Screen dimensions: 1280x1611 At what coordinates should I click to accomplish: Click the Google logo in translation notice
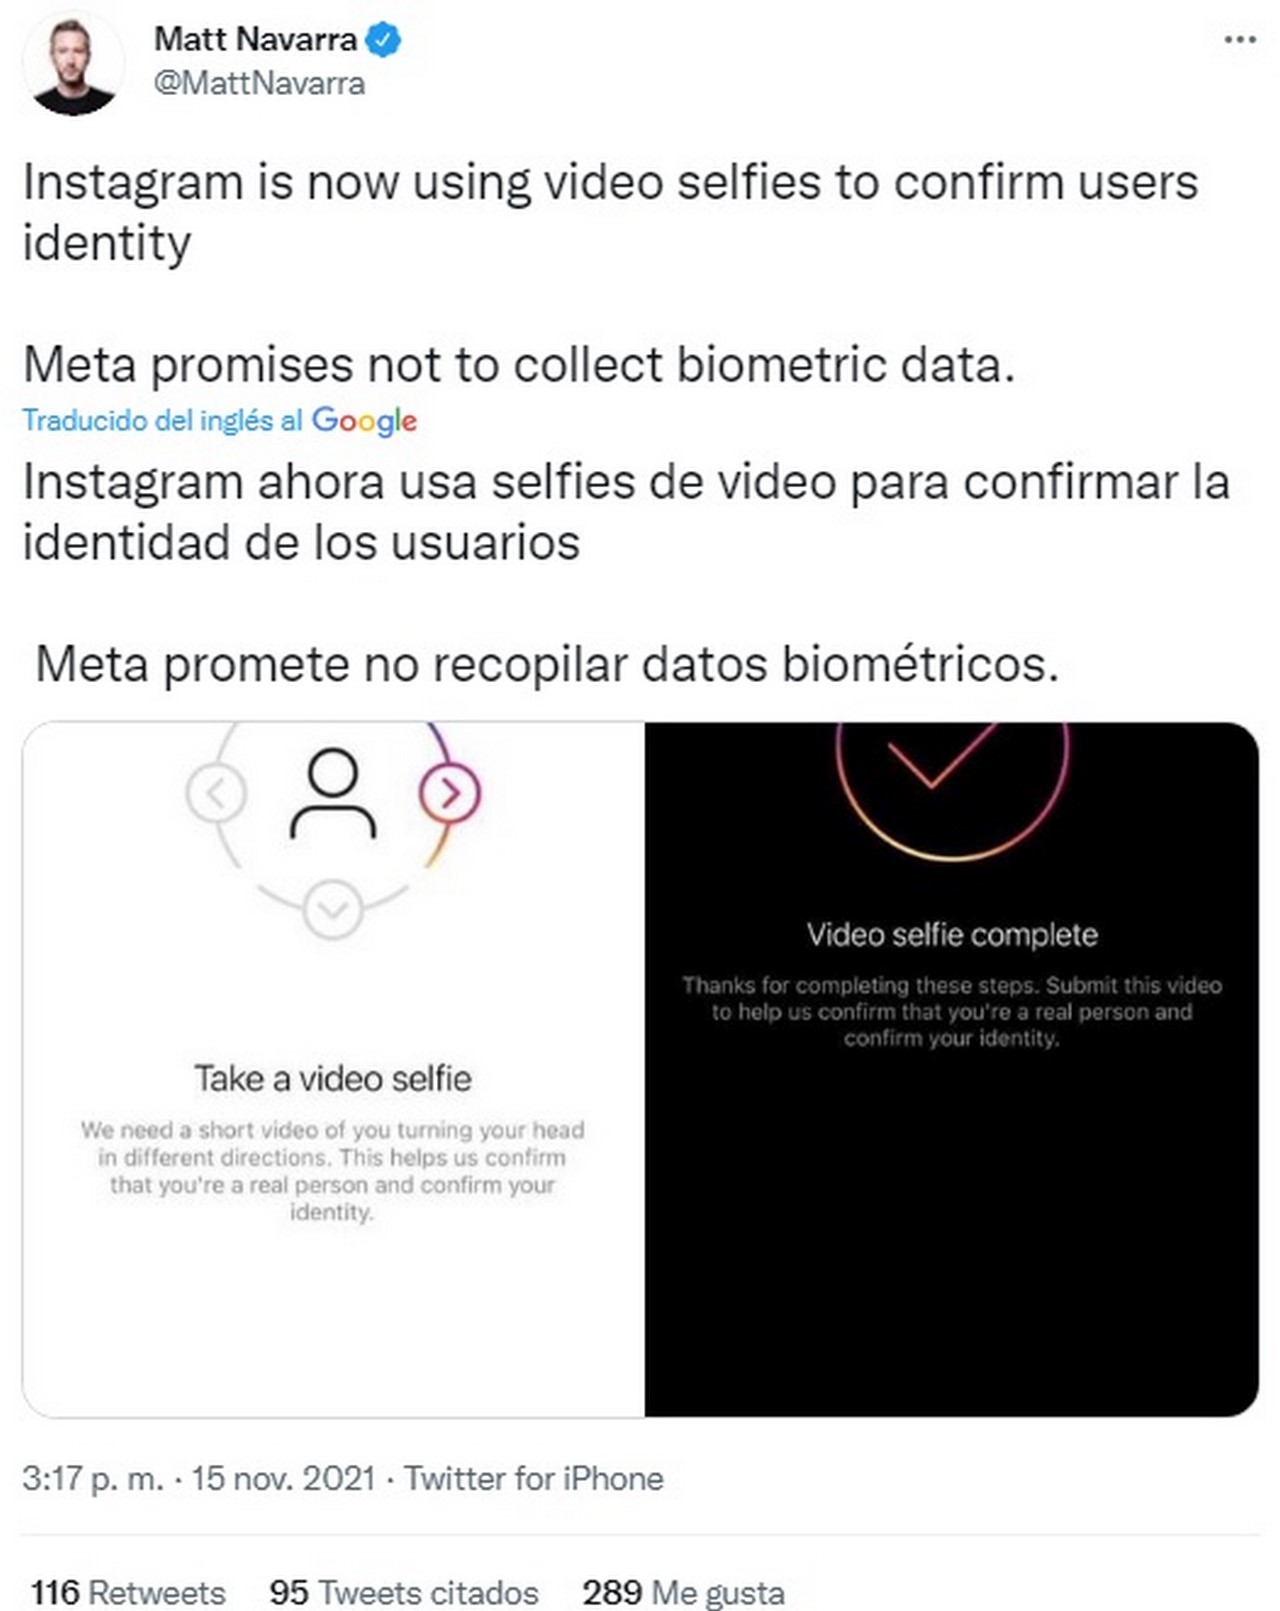364,420
